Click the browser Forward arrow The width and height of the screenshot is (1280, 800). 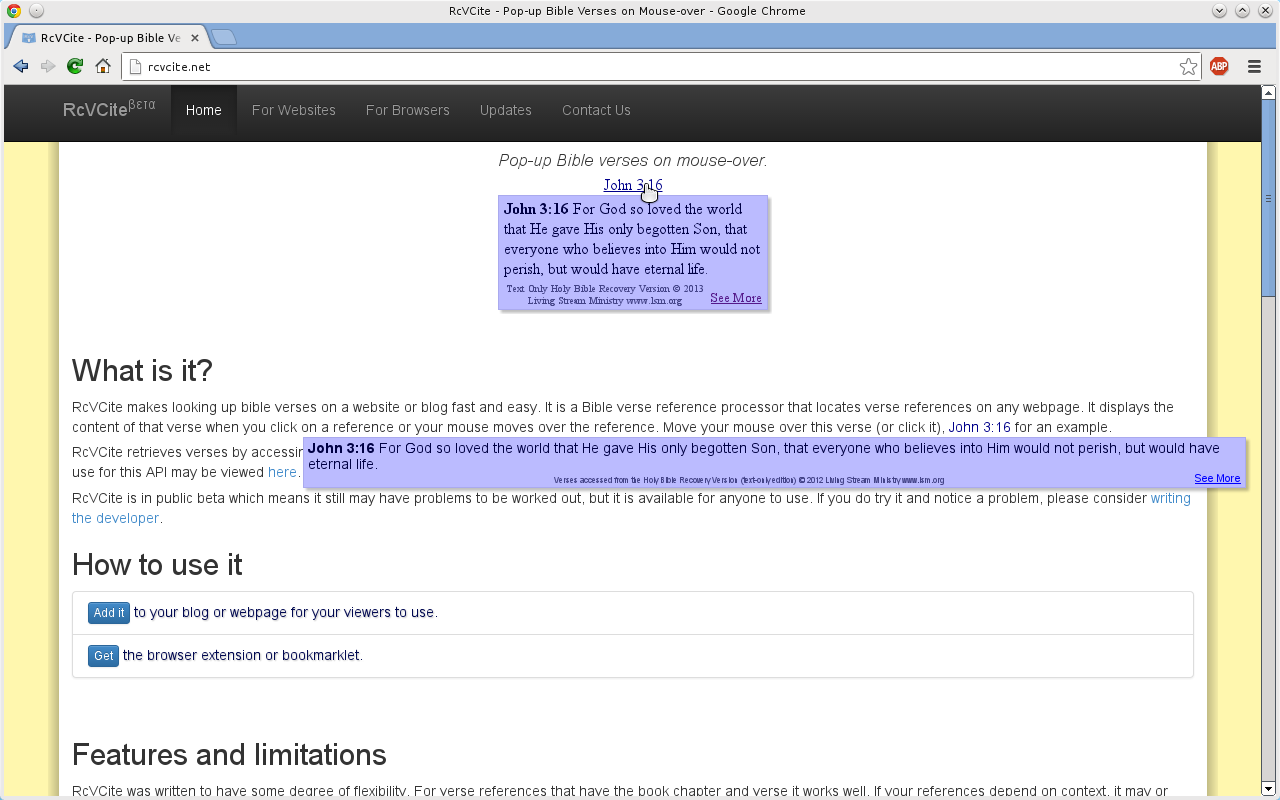[x=47, y=66]
